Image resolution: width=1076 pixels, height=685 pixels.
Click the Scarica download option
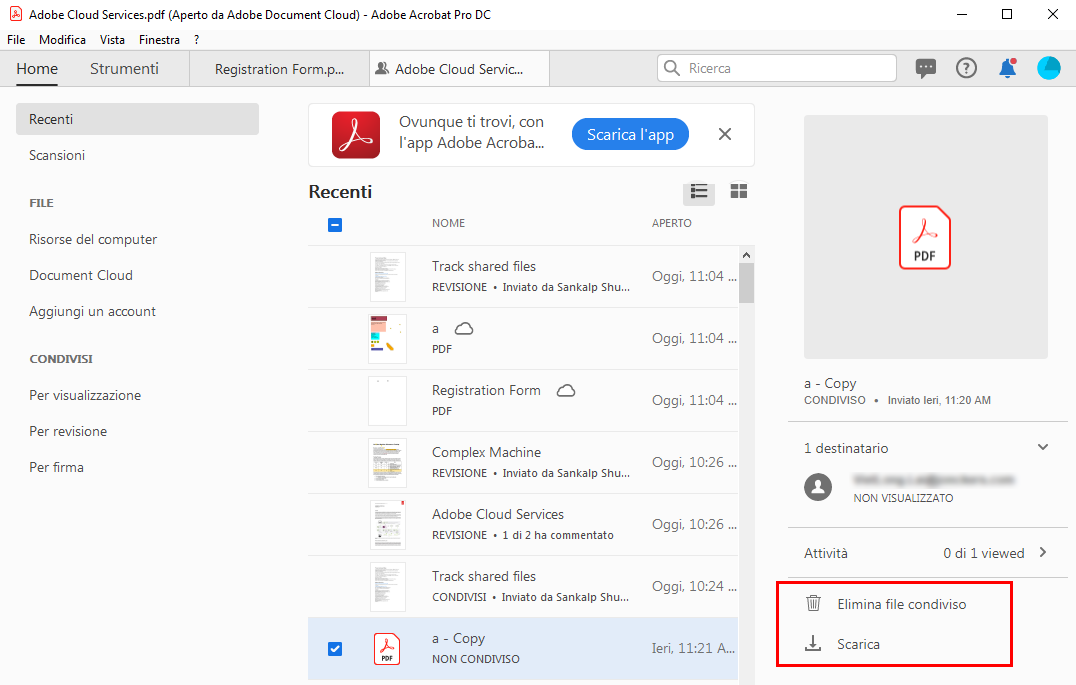coord(858,644)
